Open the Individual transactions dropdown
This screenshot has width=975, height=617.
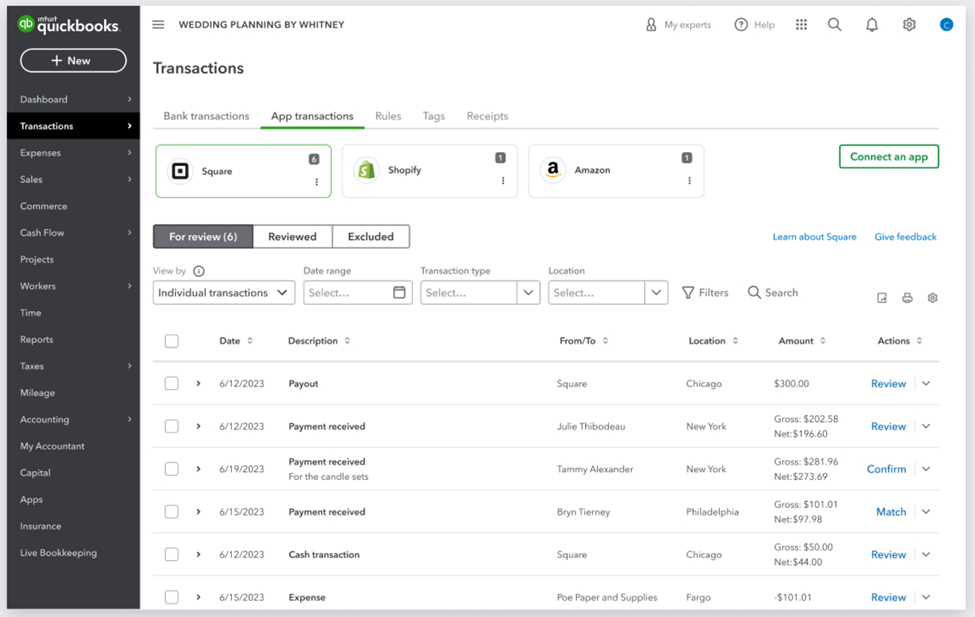pyautogui.click(x=224, y=293)
